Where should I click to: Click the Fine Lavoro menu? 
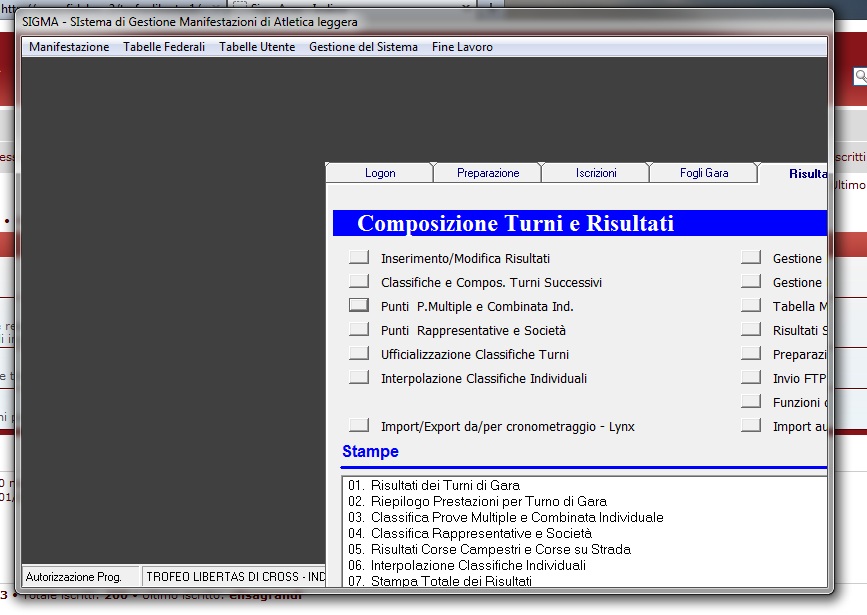click(462, 47)
